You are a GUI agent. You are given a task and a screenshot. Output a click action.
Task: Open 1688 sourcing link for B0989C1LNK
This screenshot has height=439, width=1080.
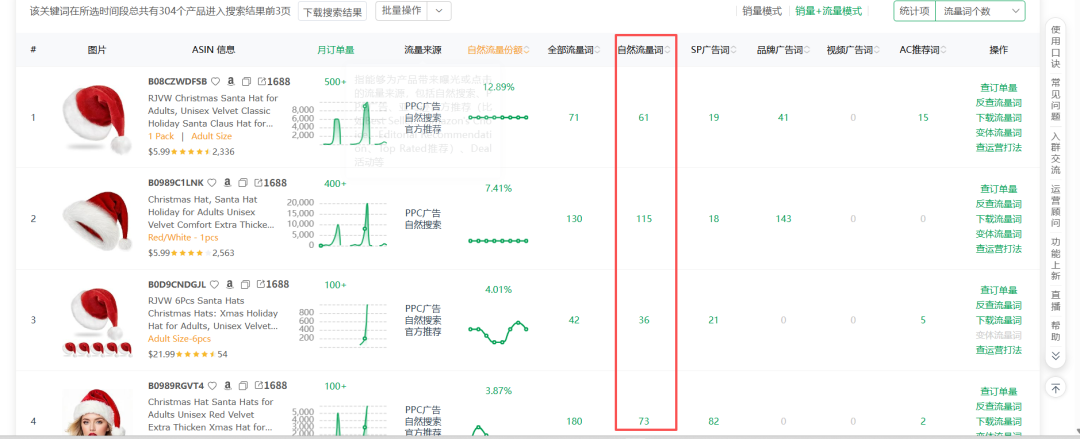tap(270, 183)
